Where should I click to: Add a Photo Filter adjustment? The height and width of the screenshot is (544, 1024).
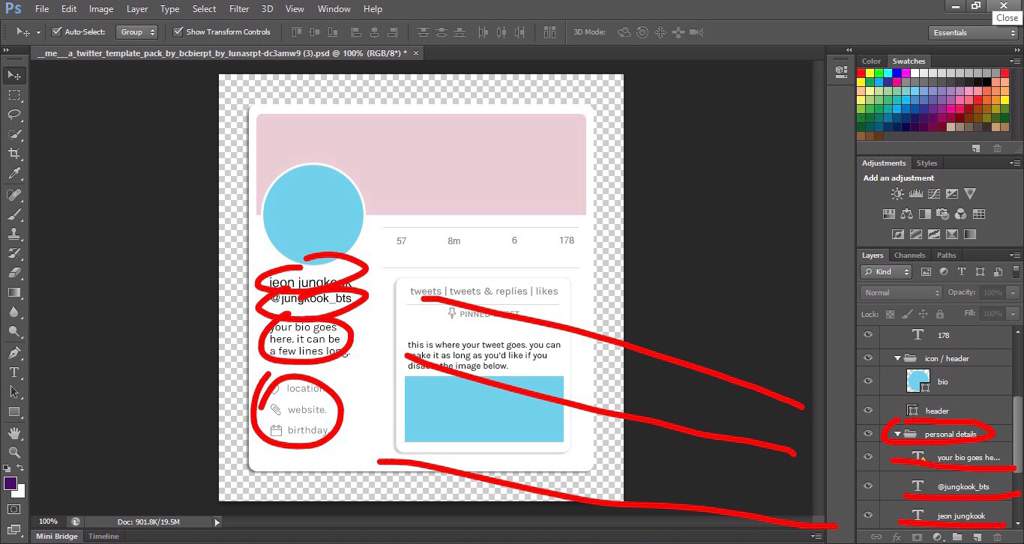click(942, 214)
